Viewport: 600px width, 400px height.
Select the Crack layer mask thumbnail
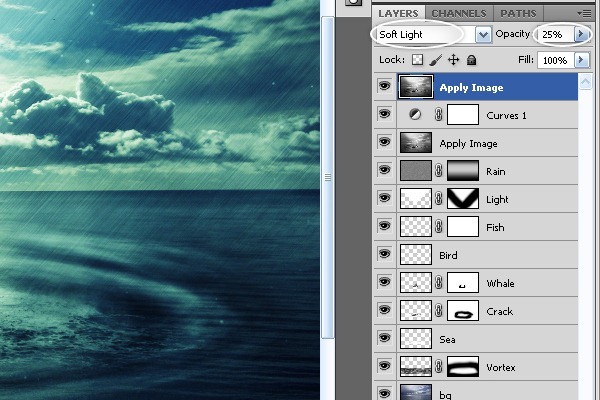pos(463,312)
